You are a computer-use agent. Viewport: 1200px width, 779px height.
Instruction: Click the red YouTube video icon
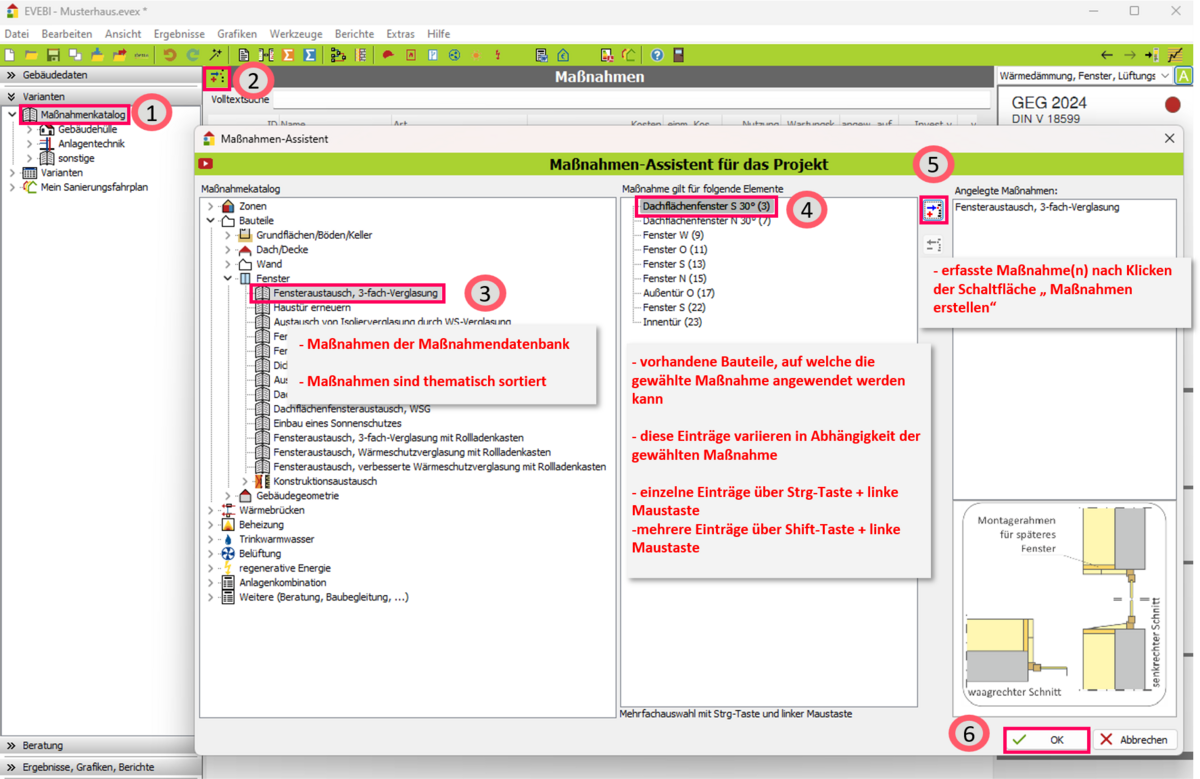[x=205, y=164]
